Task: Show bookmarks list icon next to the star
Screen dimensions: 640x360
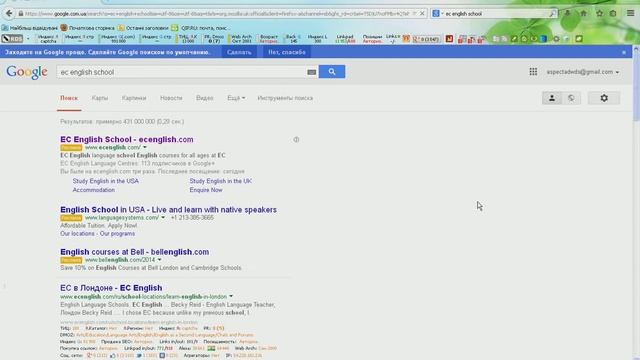Action: pos(613,13)
